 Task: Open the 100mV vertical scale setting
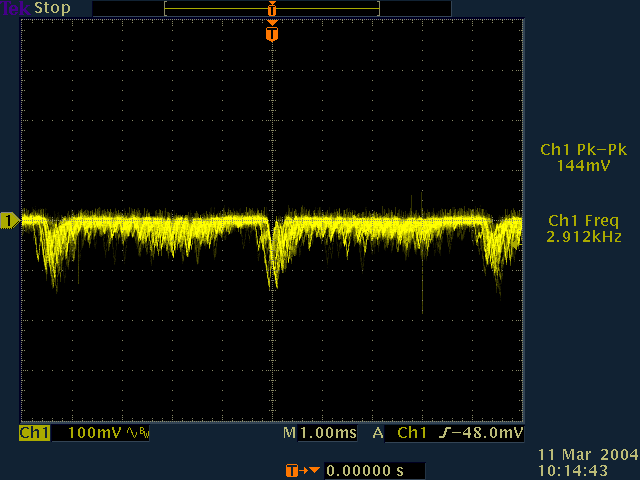click(x=97, y=434)
